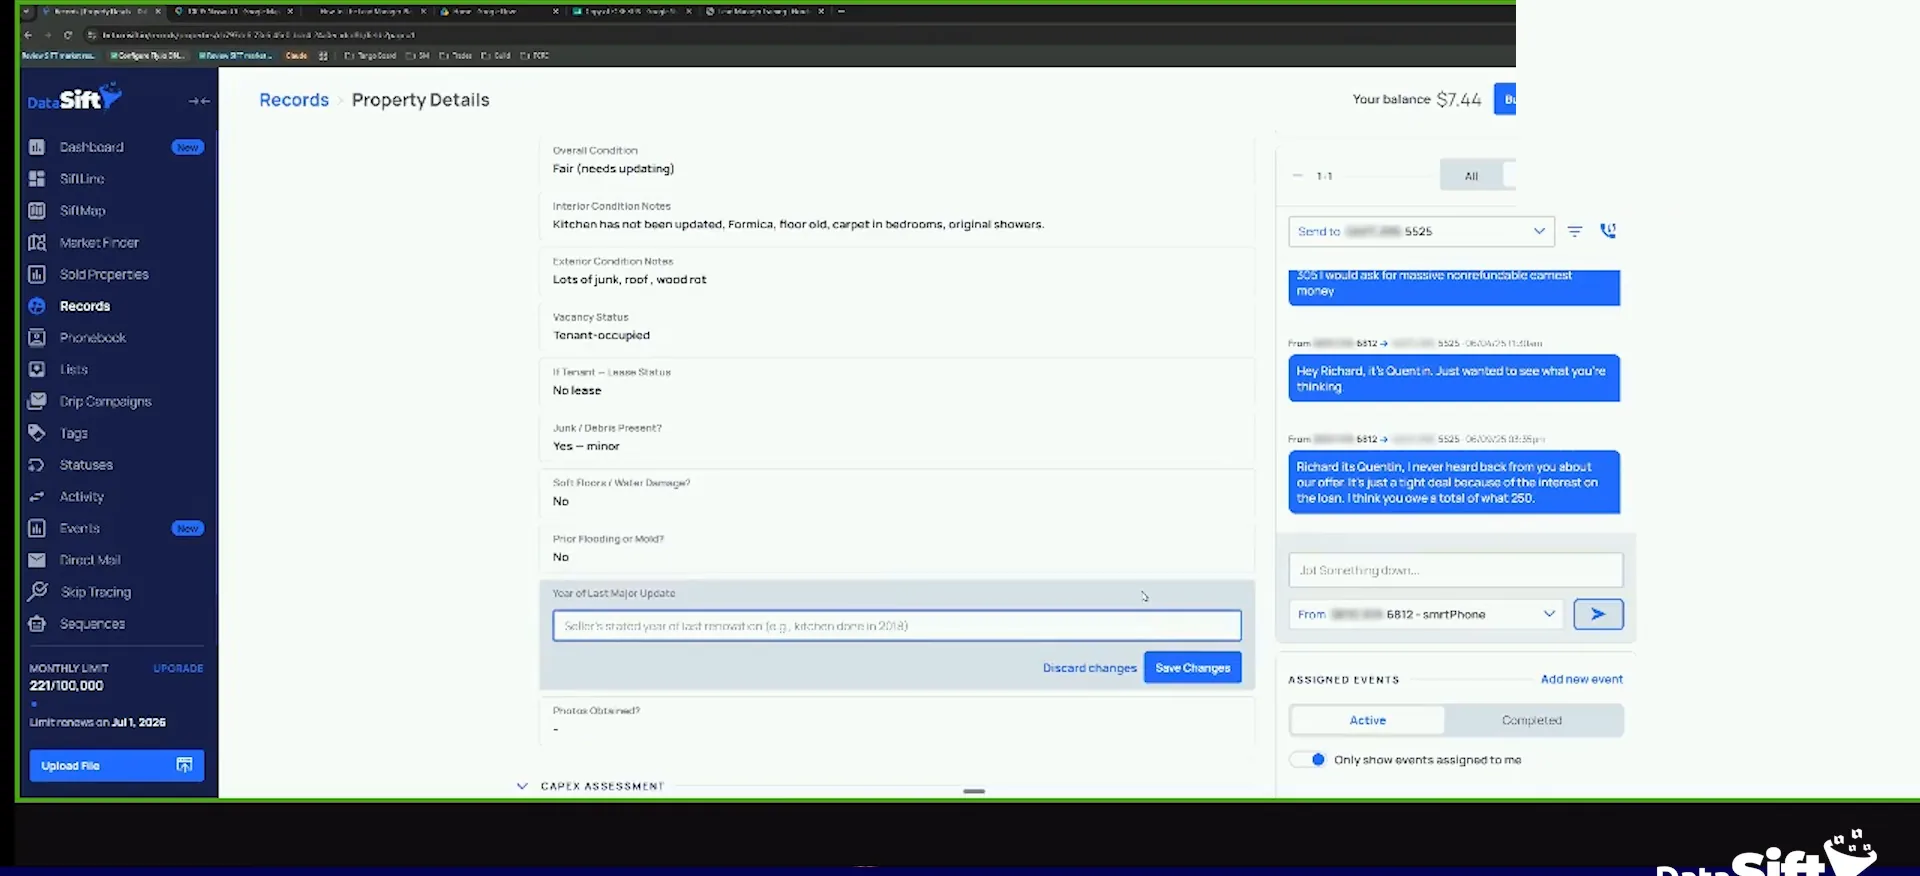The image size is (1920, 876).
Task: Go to SiftMap via its sidebar icon
Action: [x=37, y=211]
